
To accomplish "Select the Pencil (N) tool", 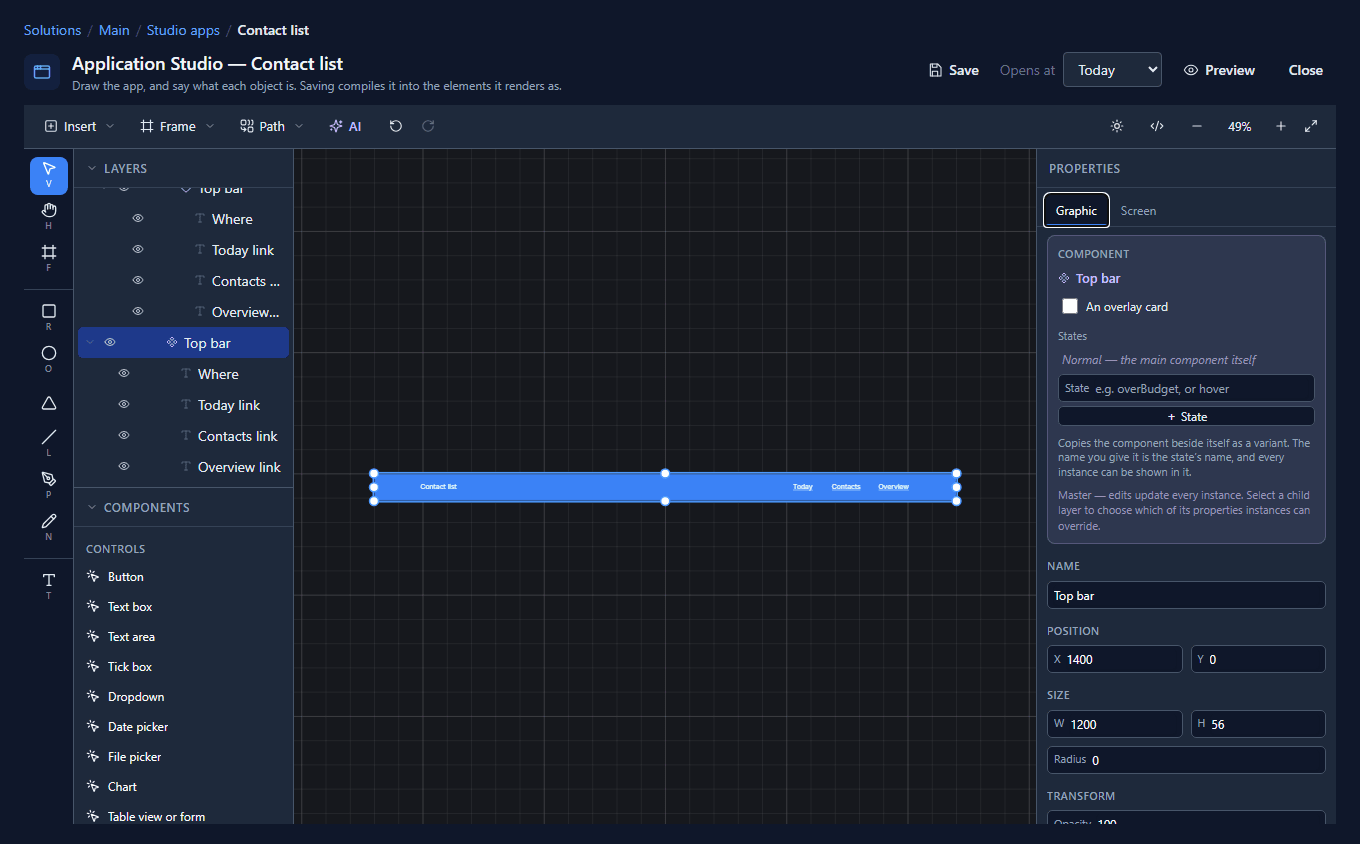I will pyautogui.click(x=49, y=528).
